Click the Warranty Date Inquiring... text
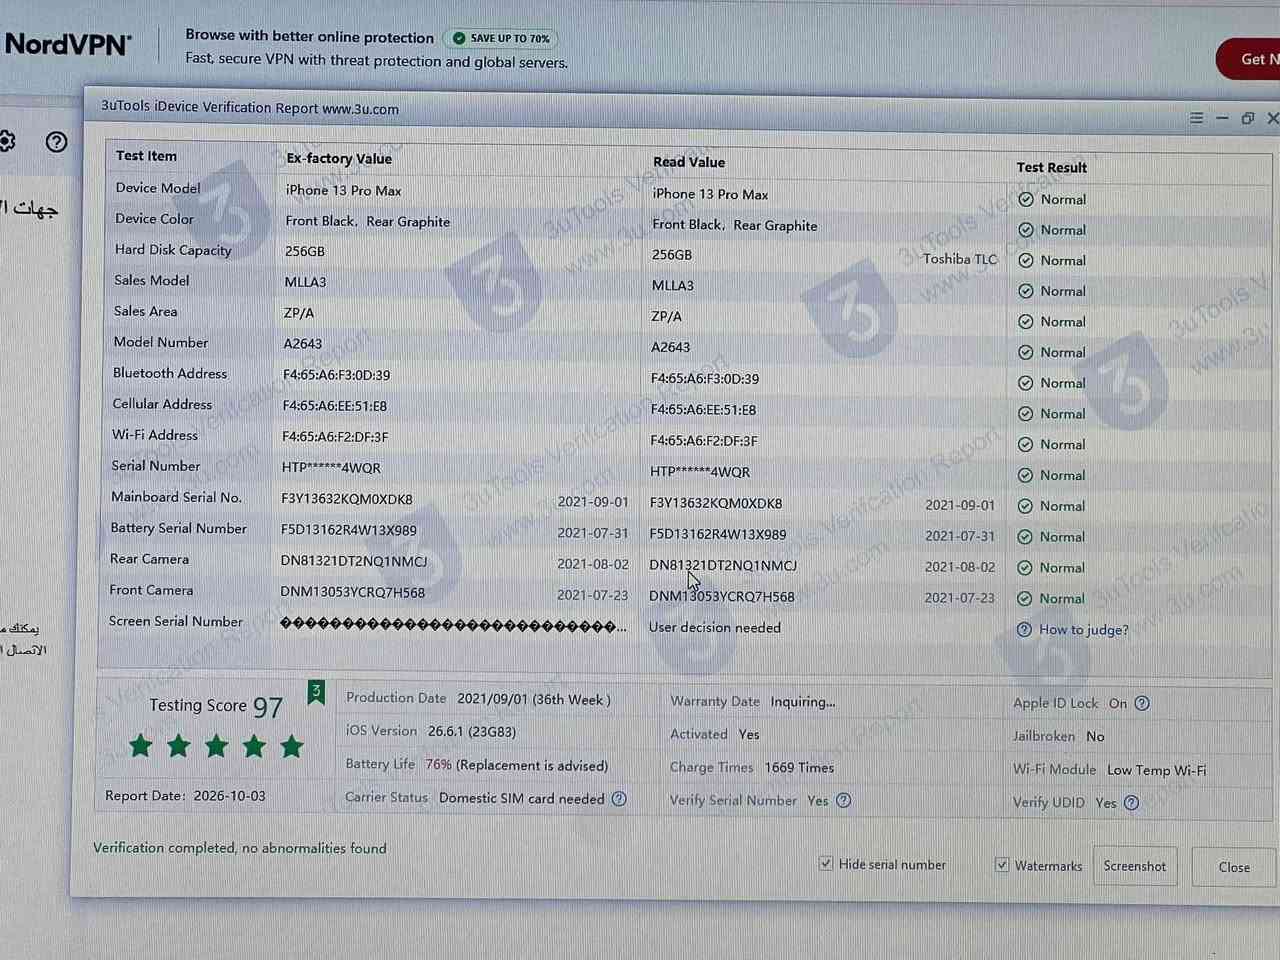Viewport: 1280px width, 960px height. tap(753, 702)
